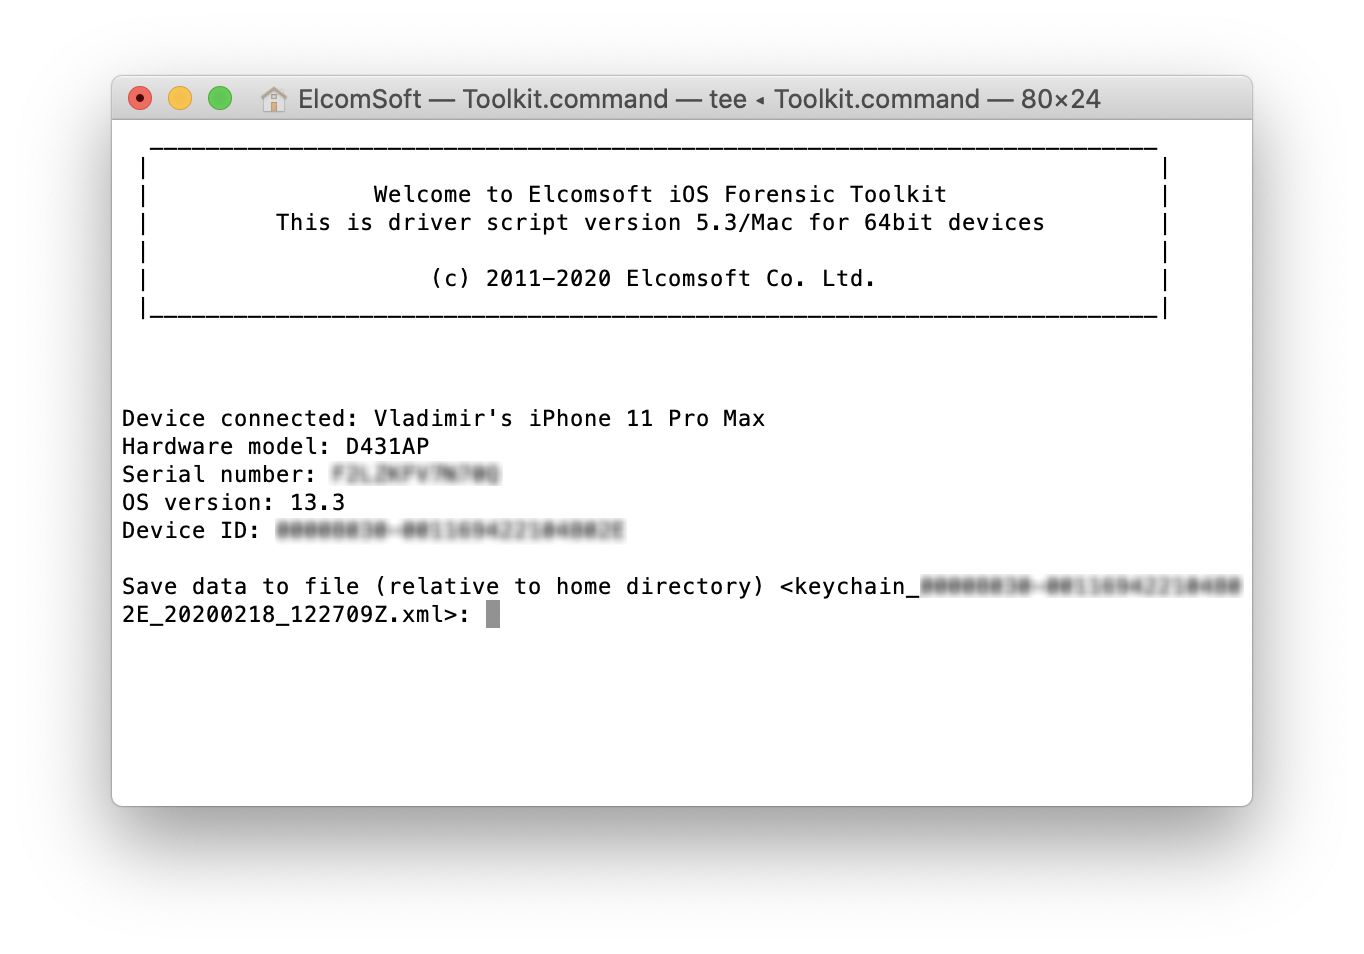
Task: Click the Hardware model D431AP text
Action: coord(275,446)
